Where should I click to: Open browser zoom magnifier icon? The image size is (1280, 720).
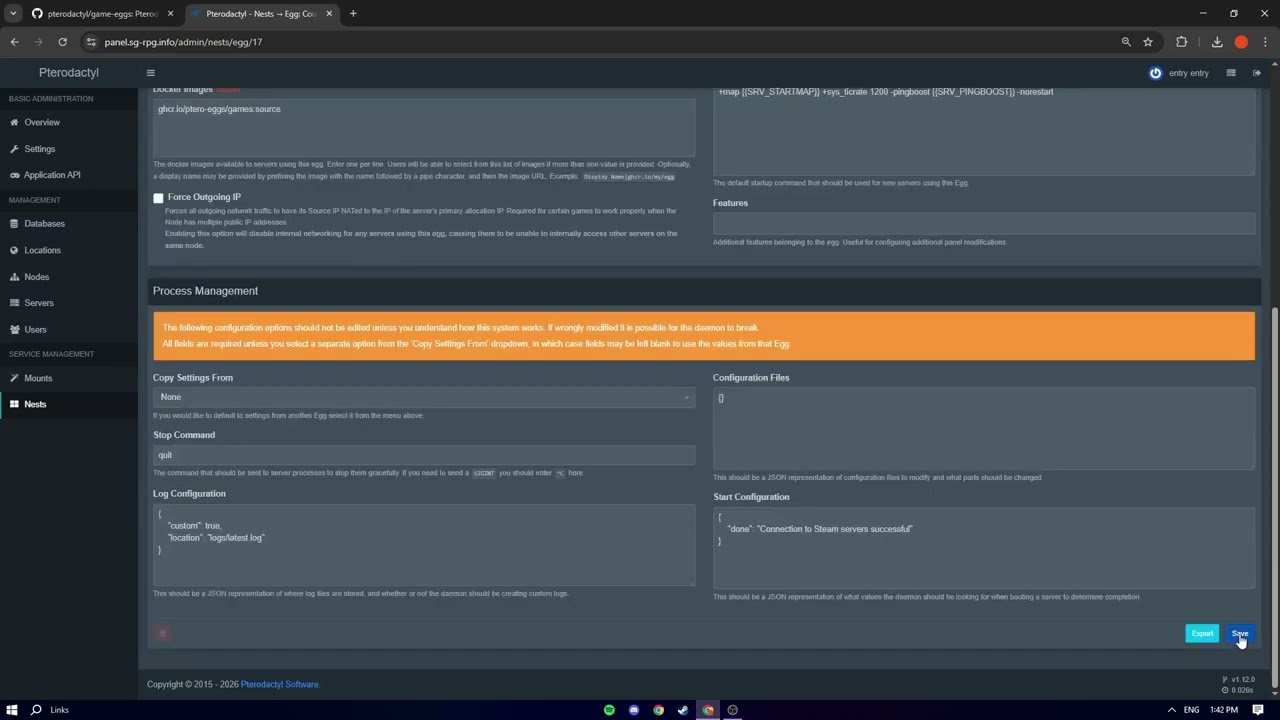[x=1126, y=42]
